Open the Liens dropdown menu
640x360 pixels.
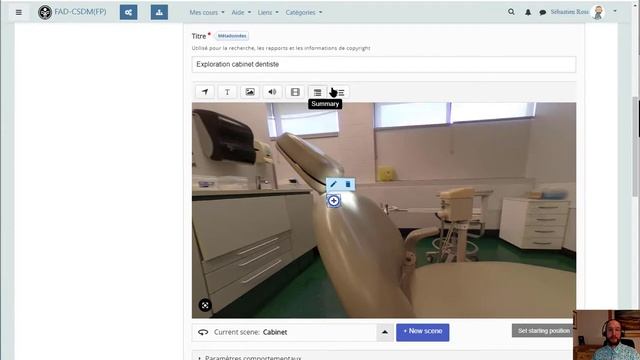coord(268,13)
